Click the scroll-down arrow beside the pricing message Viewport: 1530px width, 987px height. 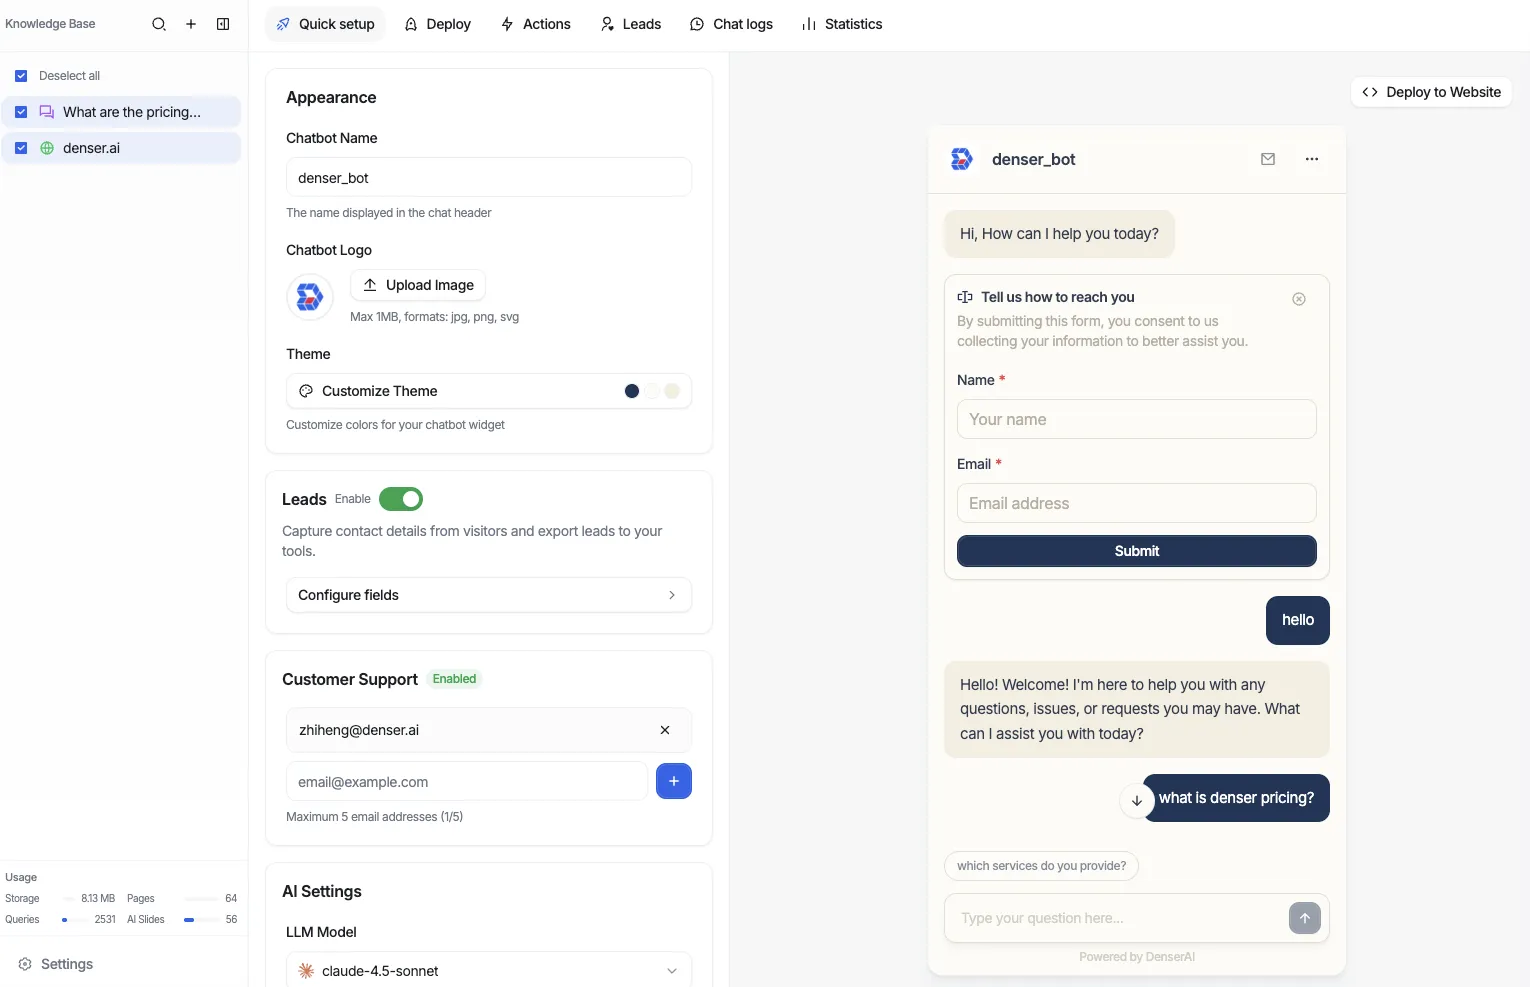tap(1136, 800)
